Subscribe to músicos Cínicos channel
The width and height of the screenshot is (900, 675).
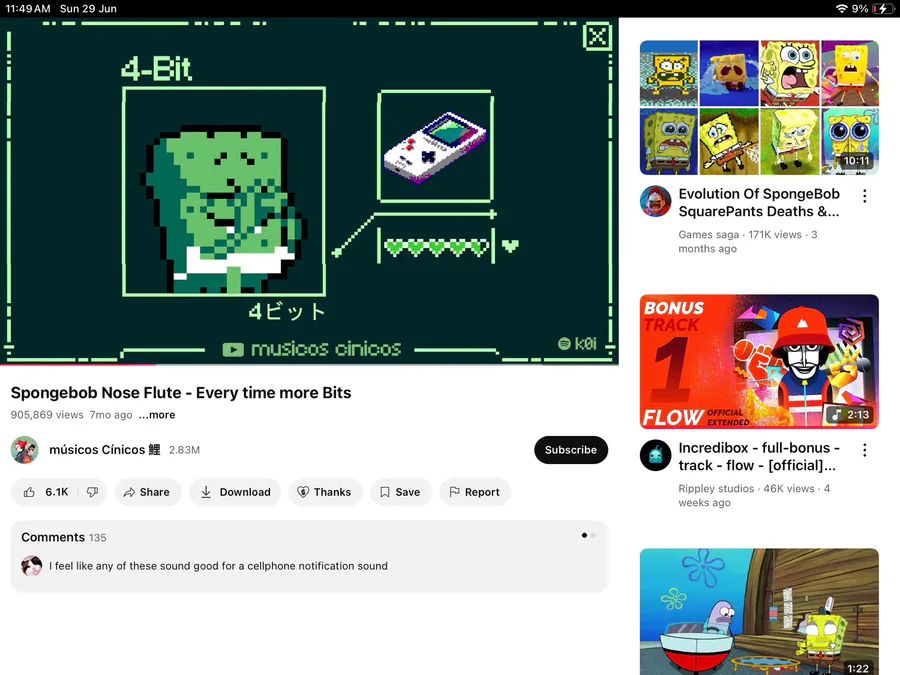[x=571, y=450]
